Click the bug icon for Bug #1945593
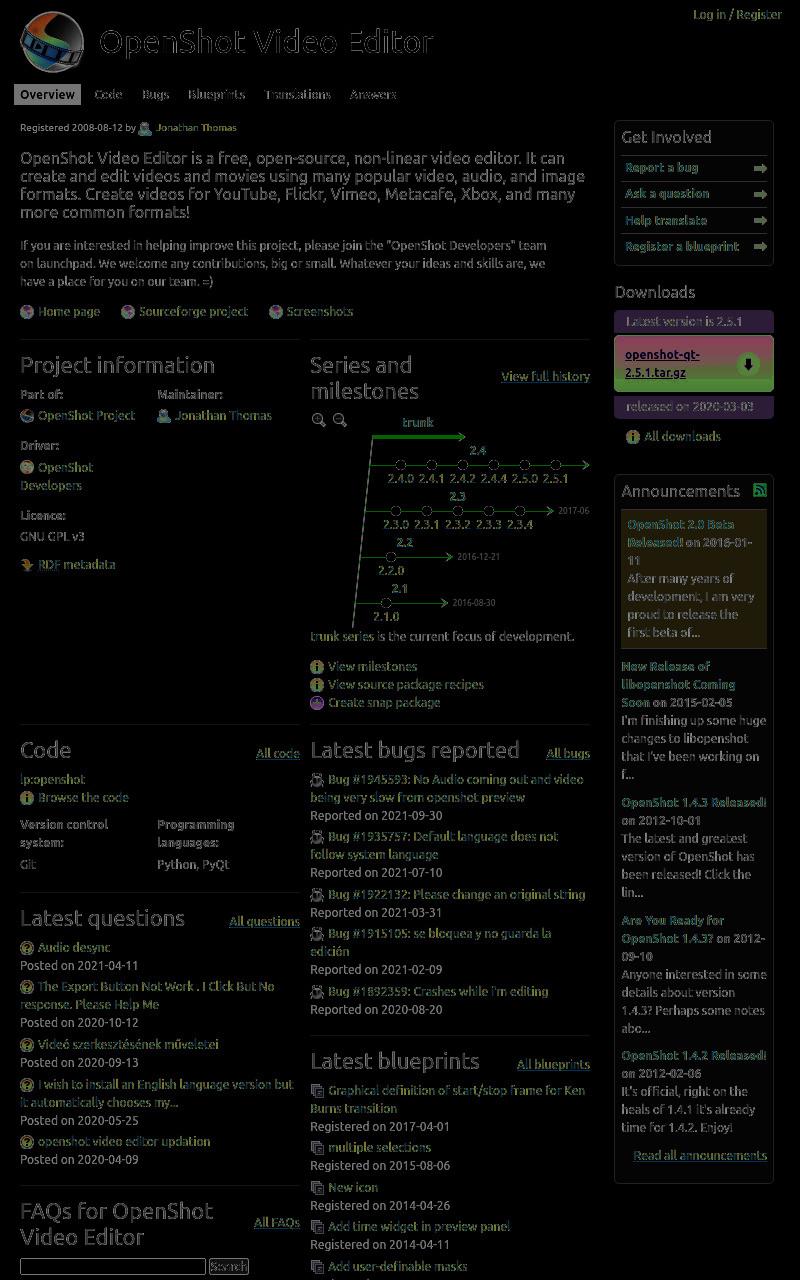Screen dimensions: 800x1280 [317, 780]
